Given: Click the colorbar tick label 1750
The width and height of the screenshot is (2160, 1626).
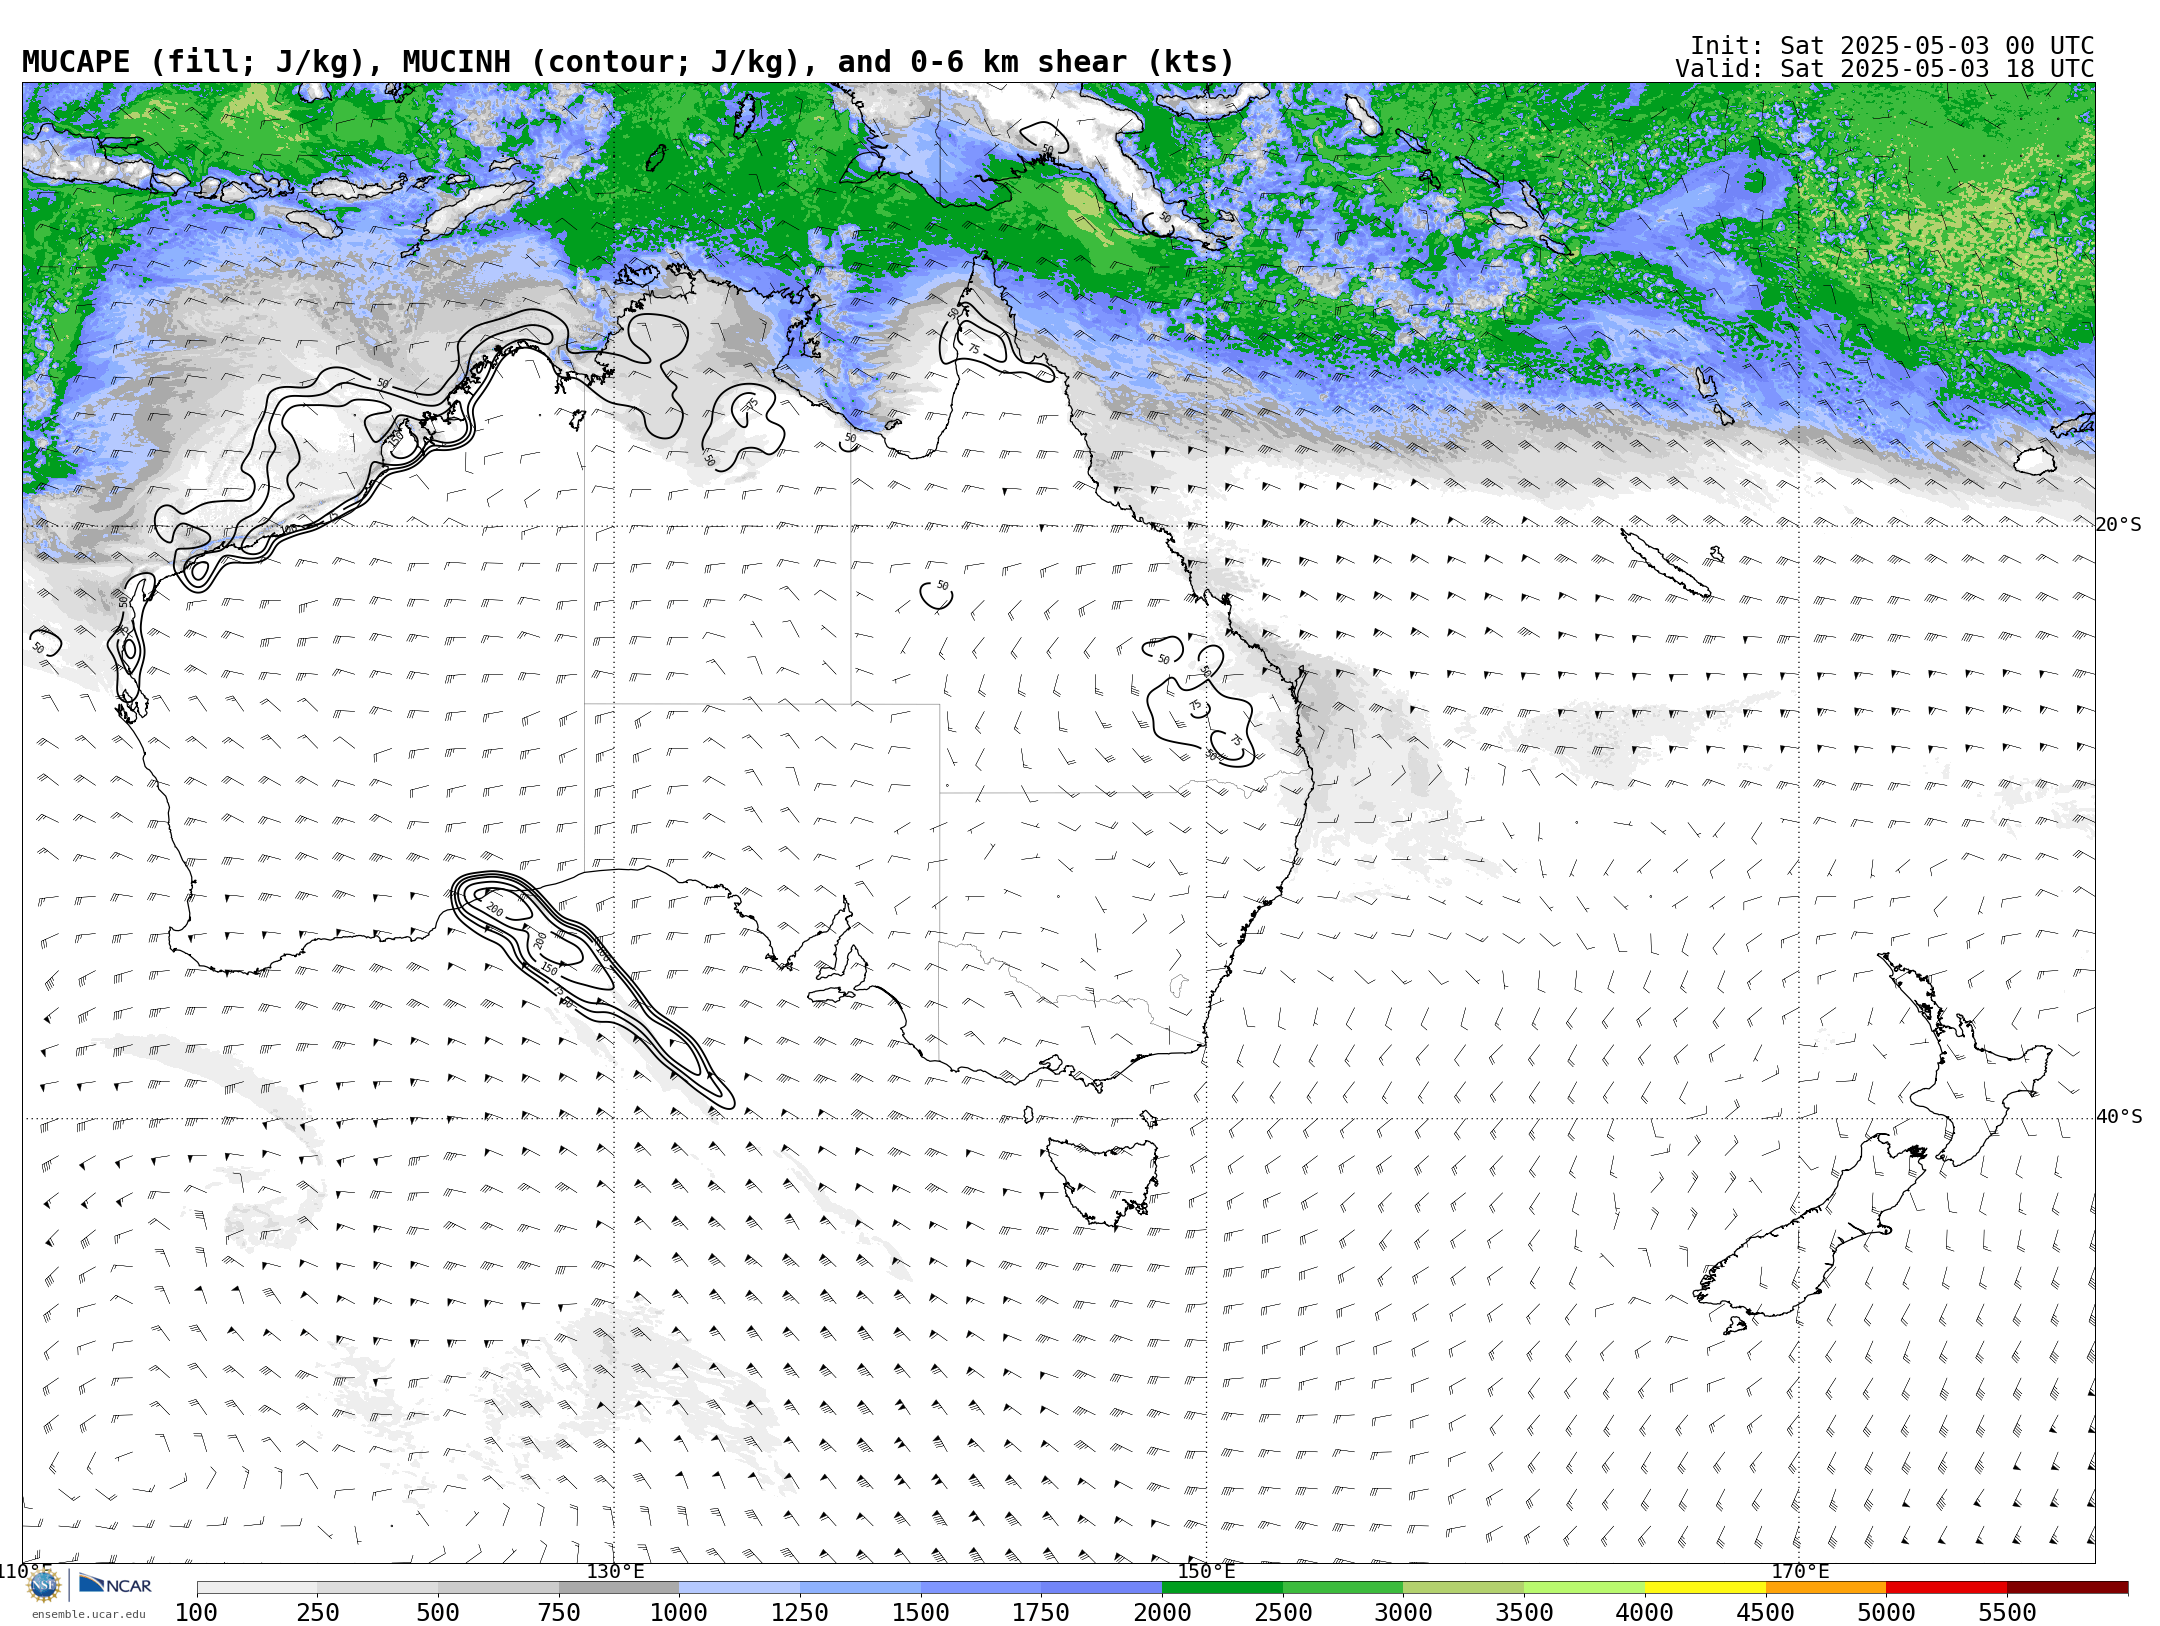Looking at the screenshot, I should click(1041, 1612).
